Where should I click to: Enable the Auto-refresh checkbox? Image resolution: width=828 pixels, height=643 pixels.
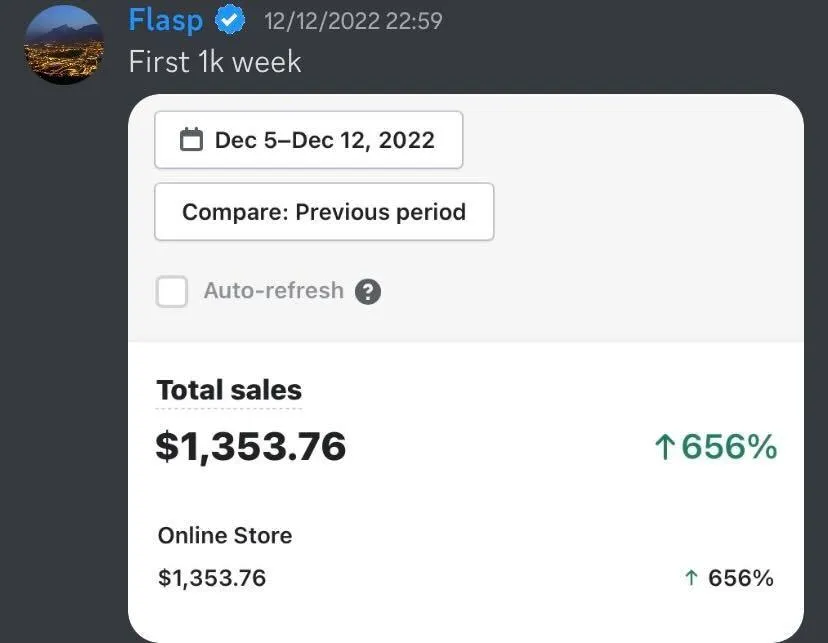[172, 292]
